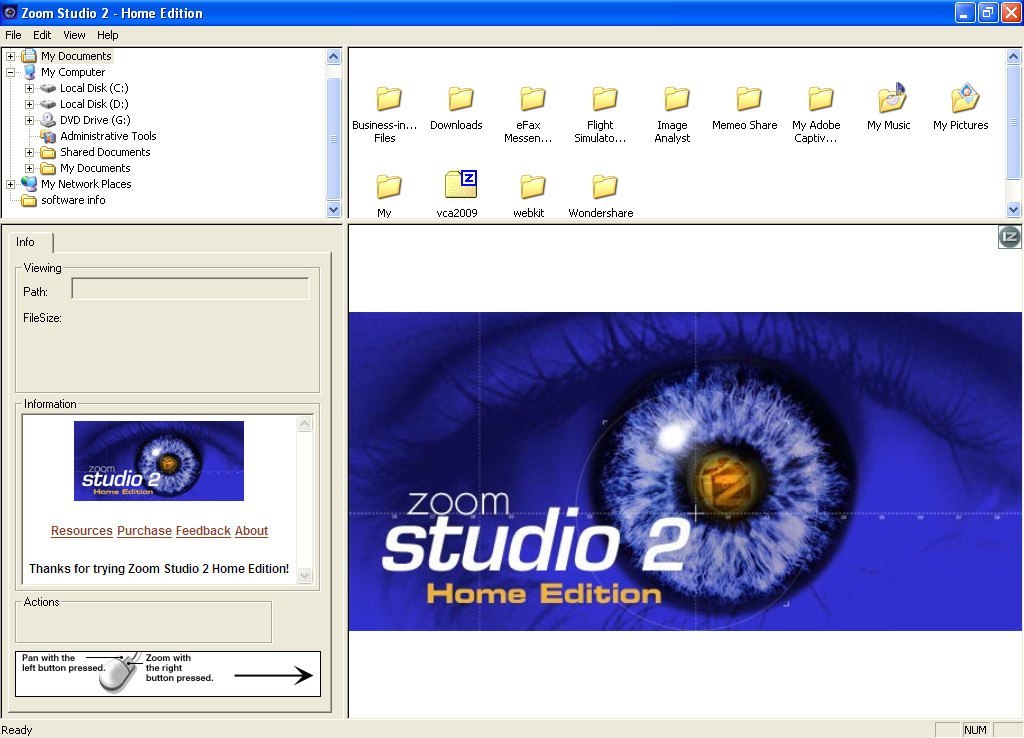
Task: Click the Purchase link
Action: tap(144, 531)
